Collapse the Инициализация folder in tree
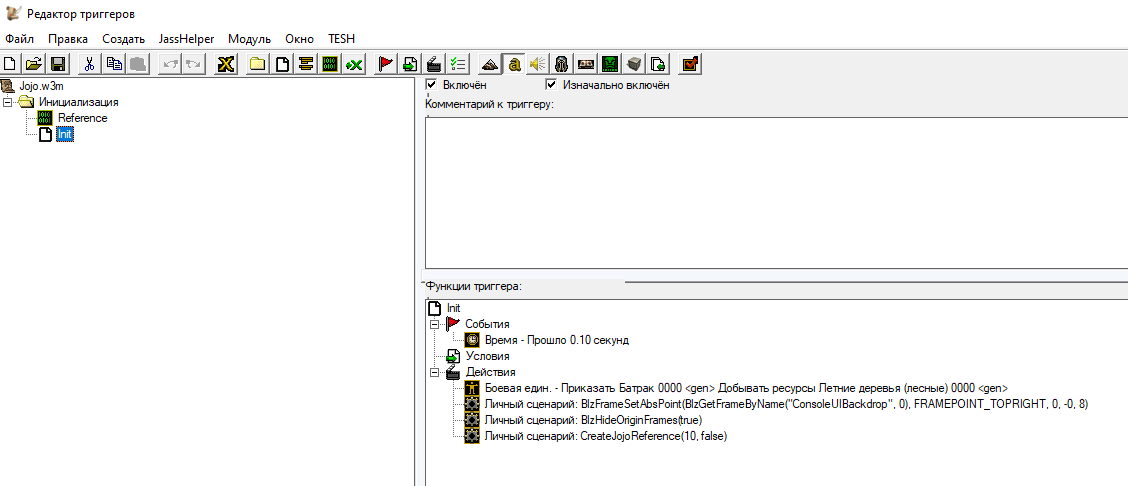1128x486 pixels. [7, 102]
